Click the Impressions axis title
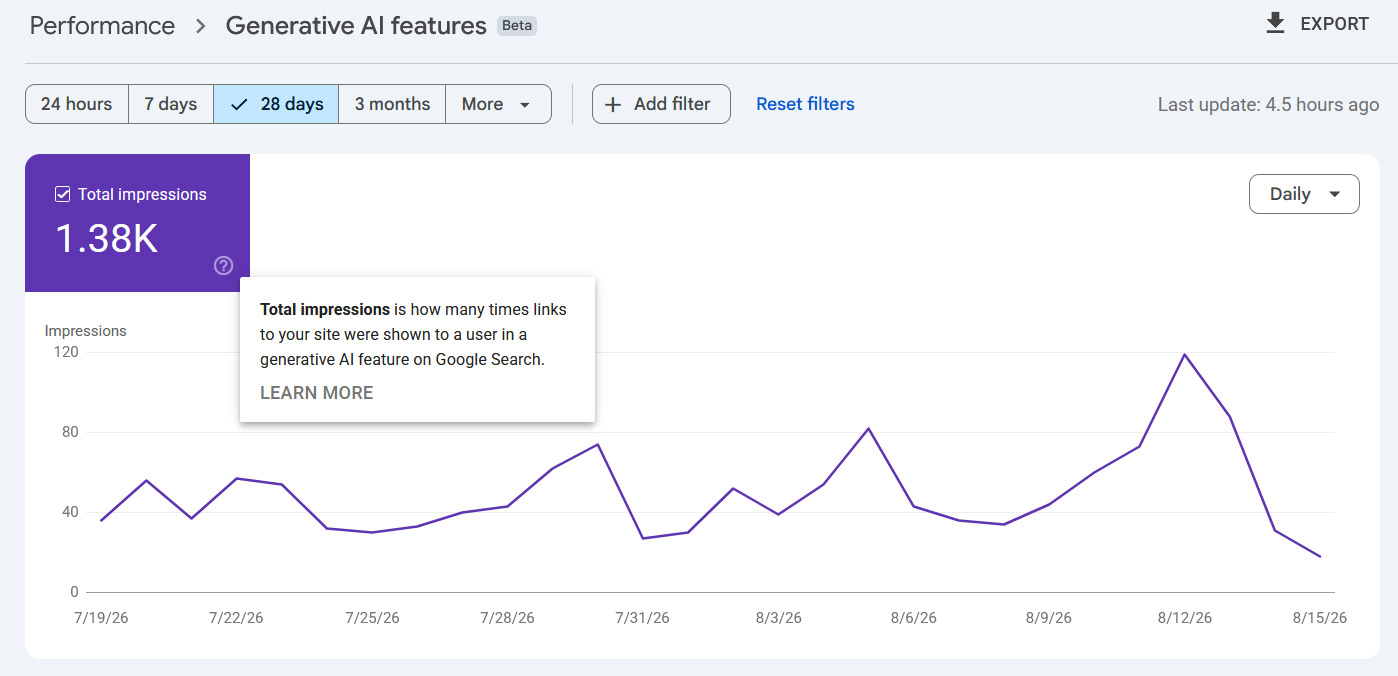Screen dimensions: 1398x676 (x=86, y=331)
